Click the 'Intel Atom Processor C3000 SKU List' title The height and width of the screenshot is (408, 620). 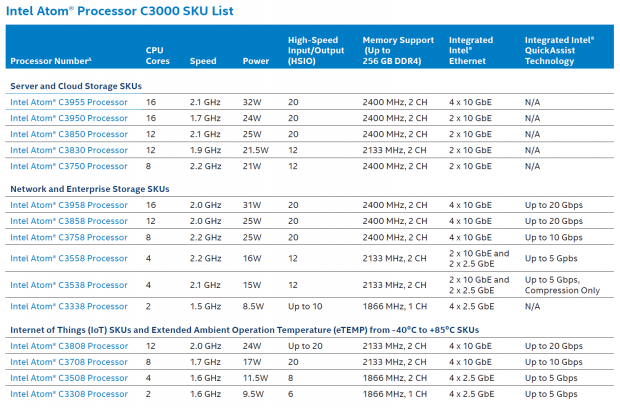[120, 11]
